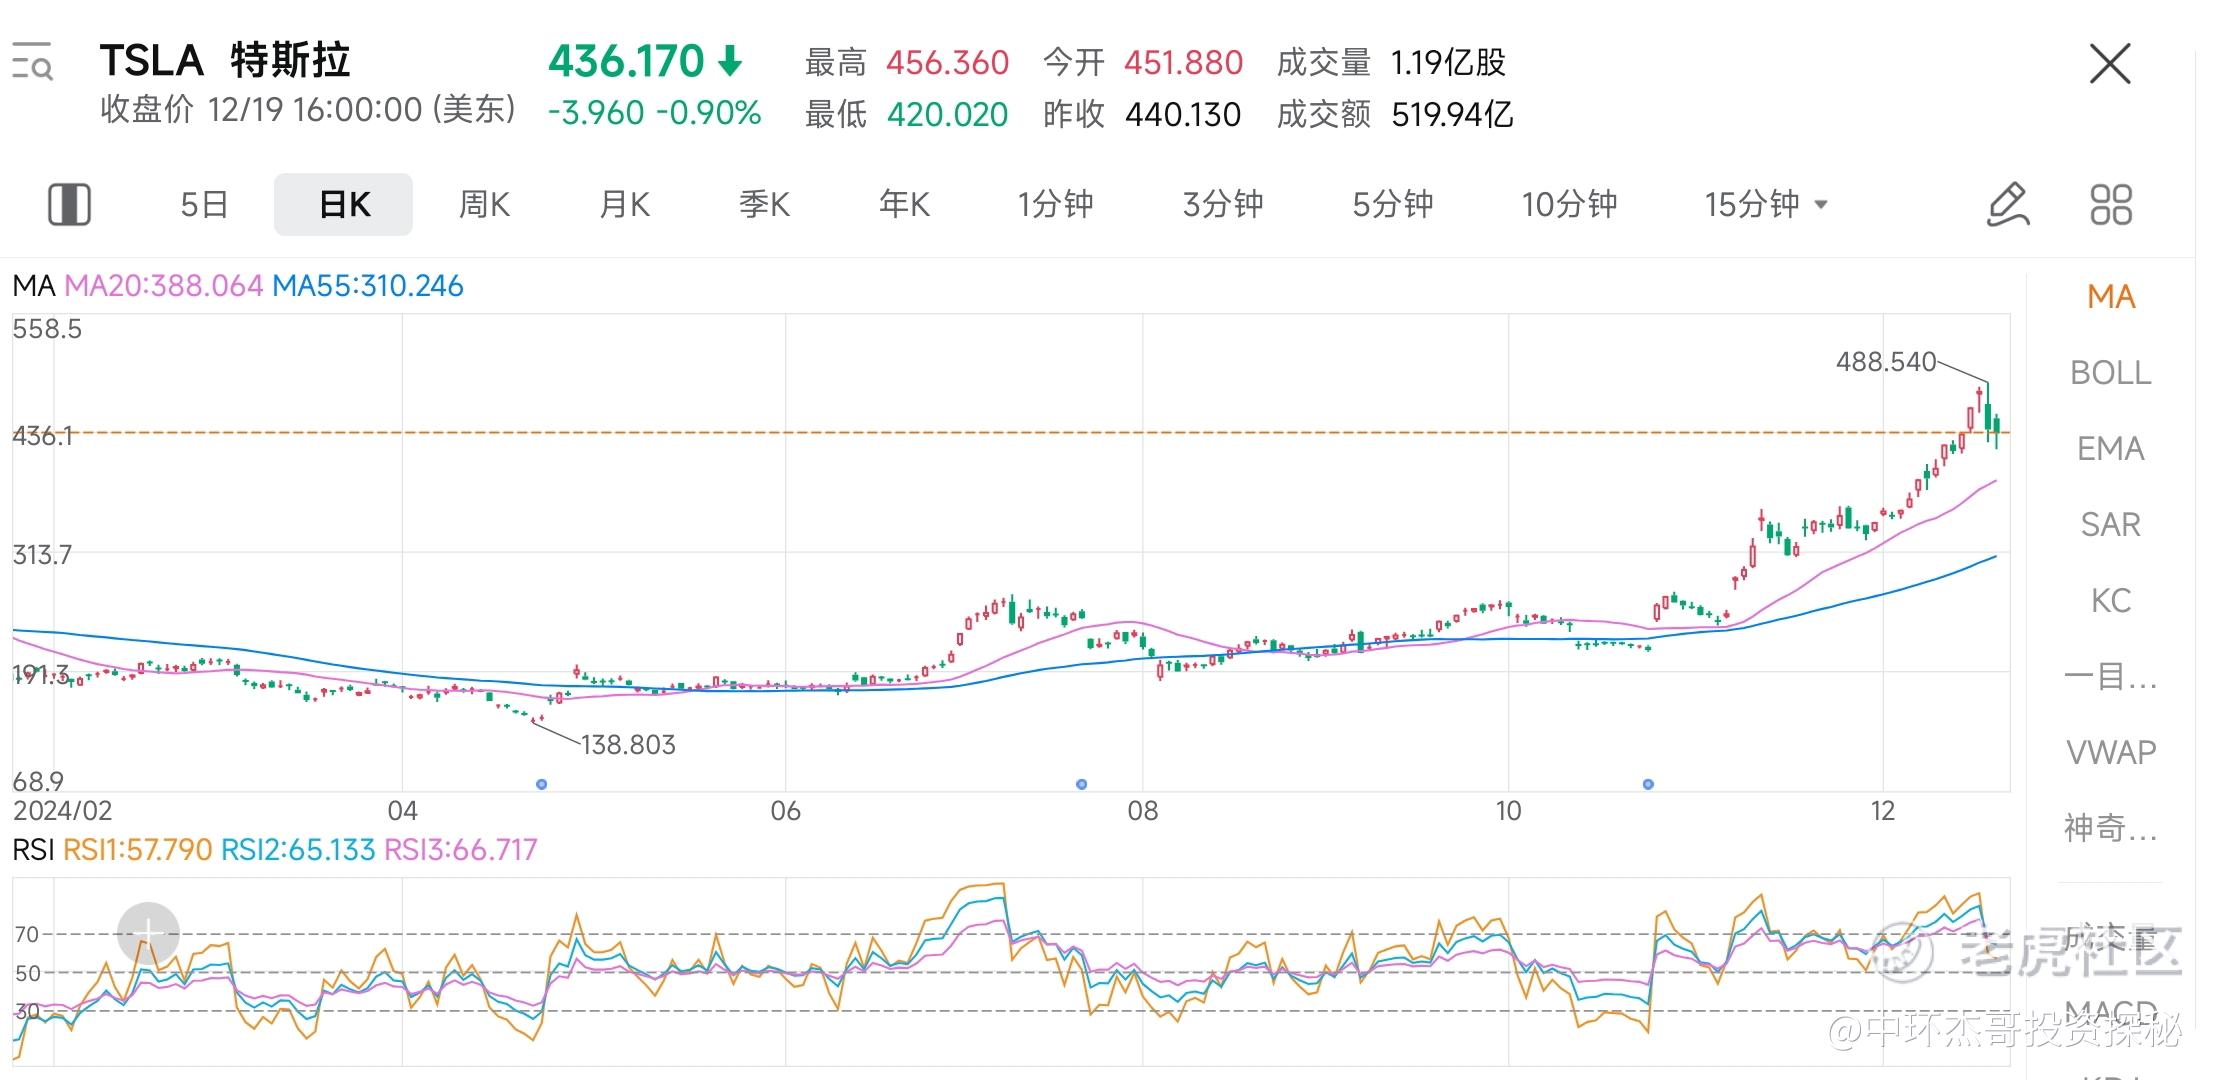
Task: Click the 今开 451.880 value
Action: [x=1183, y=63]
